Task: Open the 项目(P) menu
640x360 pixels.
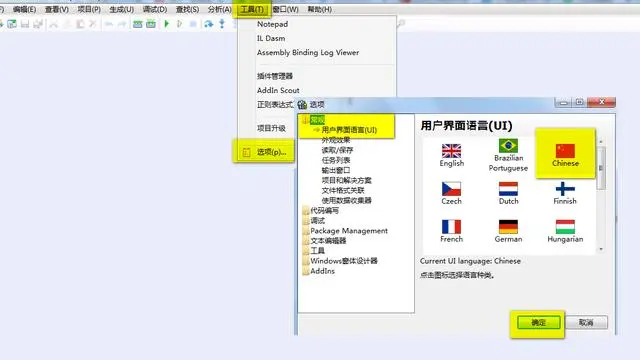Action: (x=89, y=9)
